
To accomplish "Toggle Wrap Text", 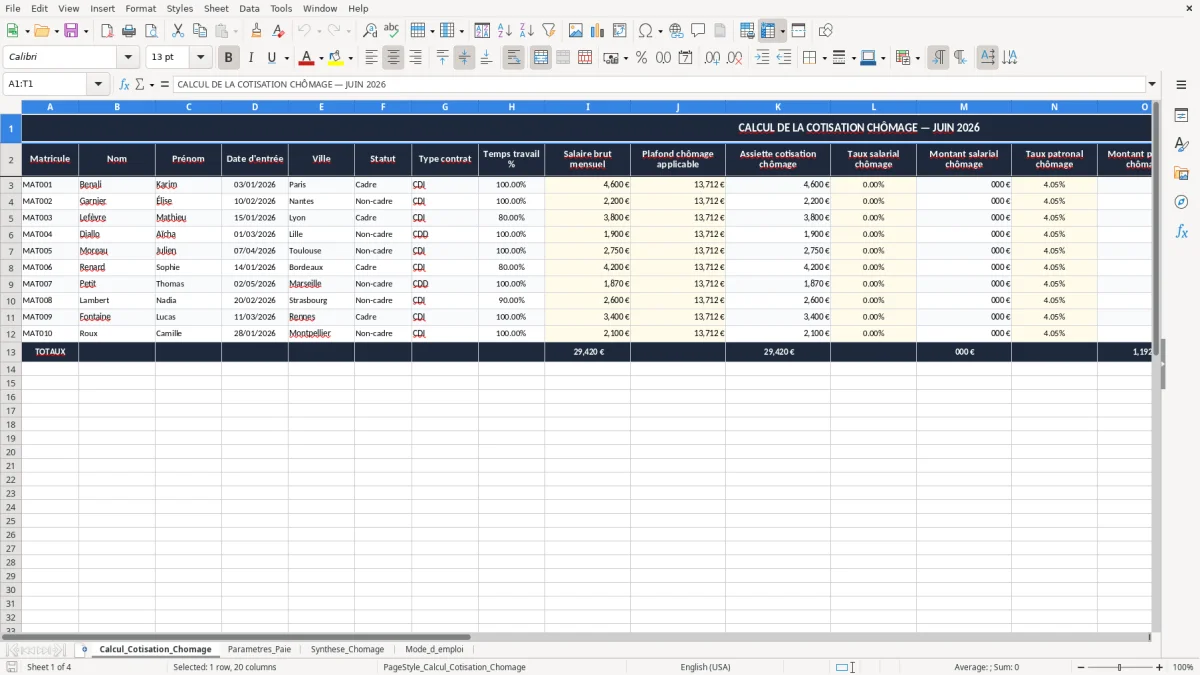I will click(x=513, y=58).
